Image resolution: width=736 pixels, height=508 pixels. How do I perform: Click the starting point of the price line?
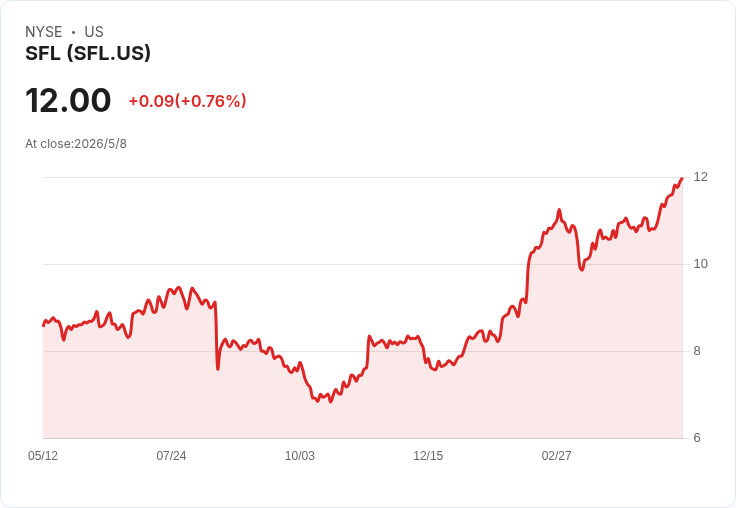tap(44, 325)
